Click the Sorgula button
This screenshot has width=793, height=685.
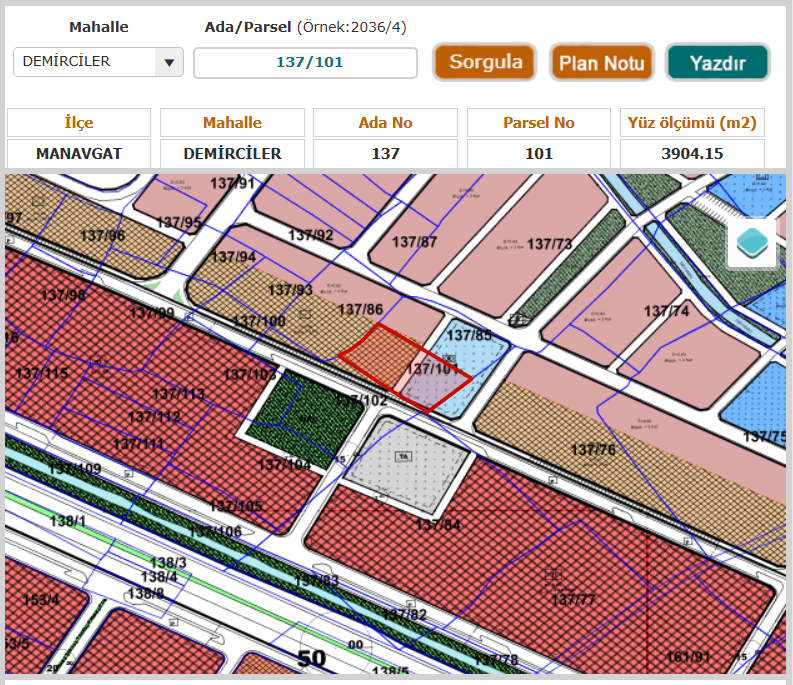tap(484, 62)
